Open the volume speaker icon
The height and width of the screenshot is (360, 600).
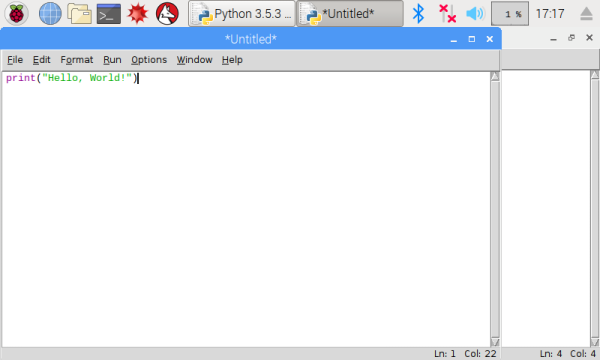pyautogui.click(x=475, y=14)
